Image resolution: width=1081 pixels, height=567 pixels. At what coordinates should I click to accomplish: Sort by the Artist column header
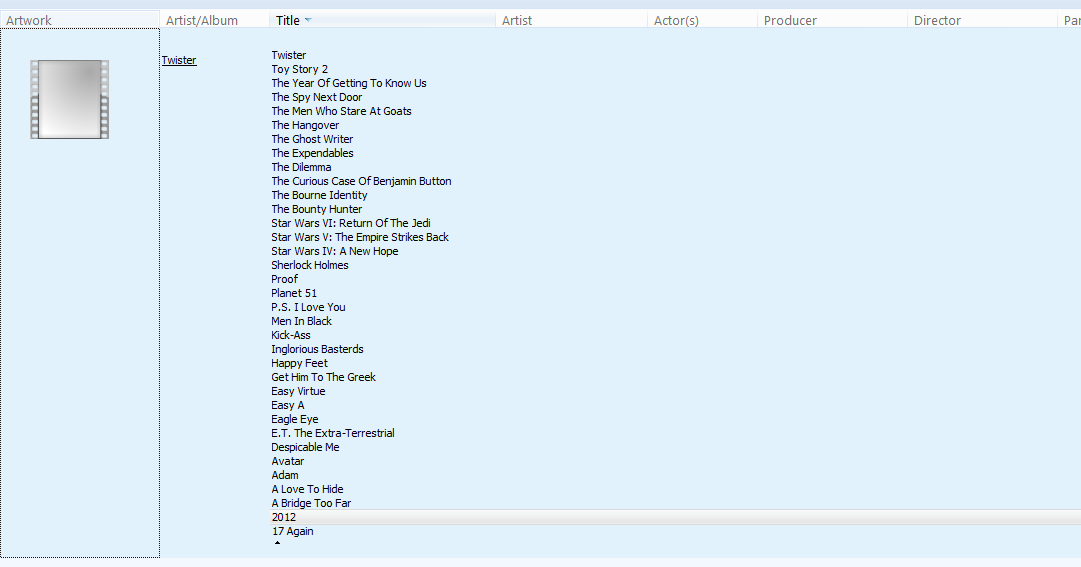coord(517,20)
